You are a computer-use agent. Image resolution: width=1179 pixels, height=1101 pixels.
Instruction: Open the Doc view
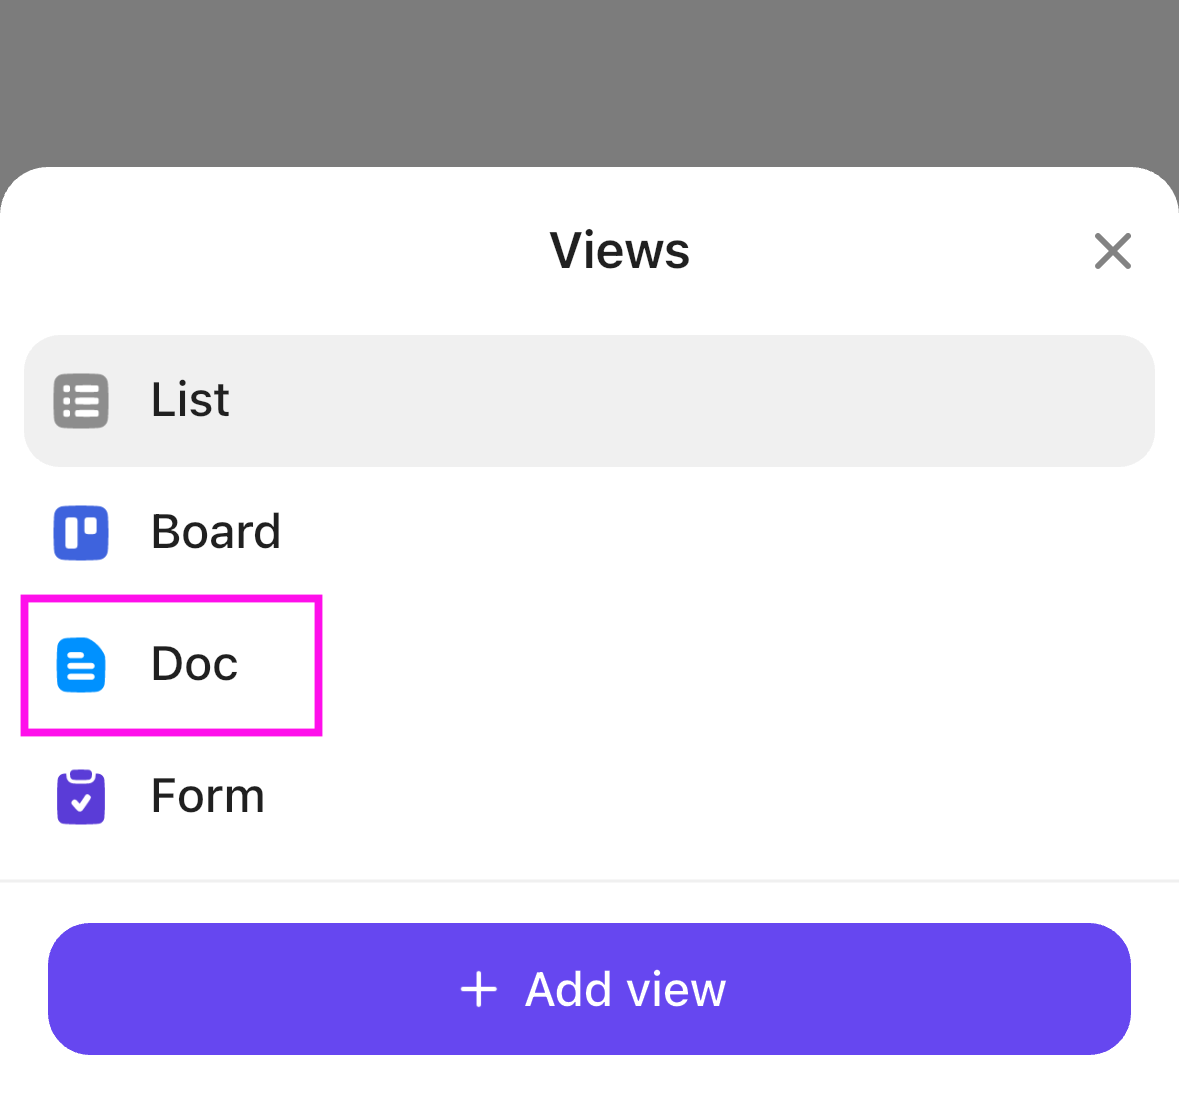tap(195, 664)
